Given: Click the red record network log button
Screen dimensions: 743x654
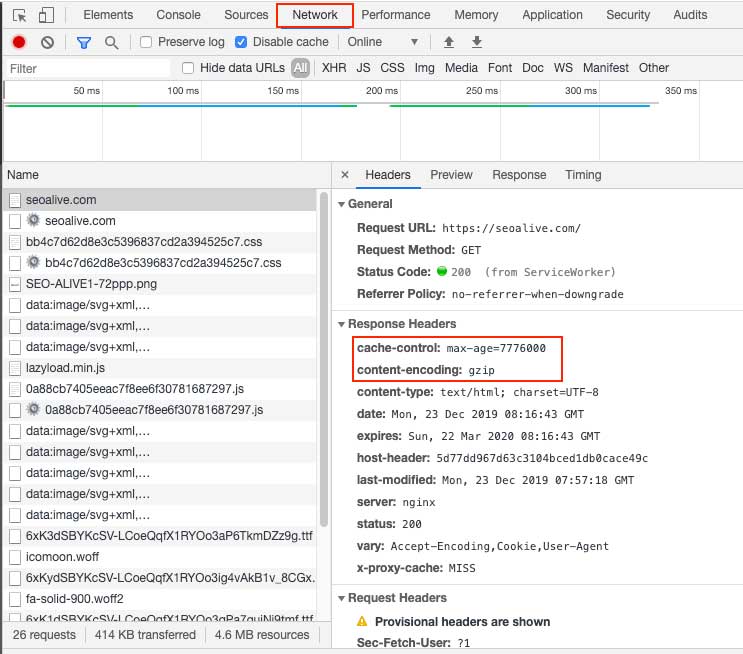Looking at the screenshot, I should [19, 42].
